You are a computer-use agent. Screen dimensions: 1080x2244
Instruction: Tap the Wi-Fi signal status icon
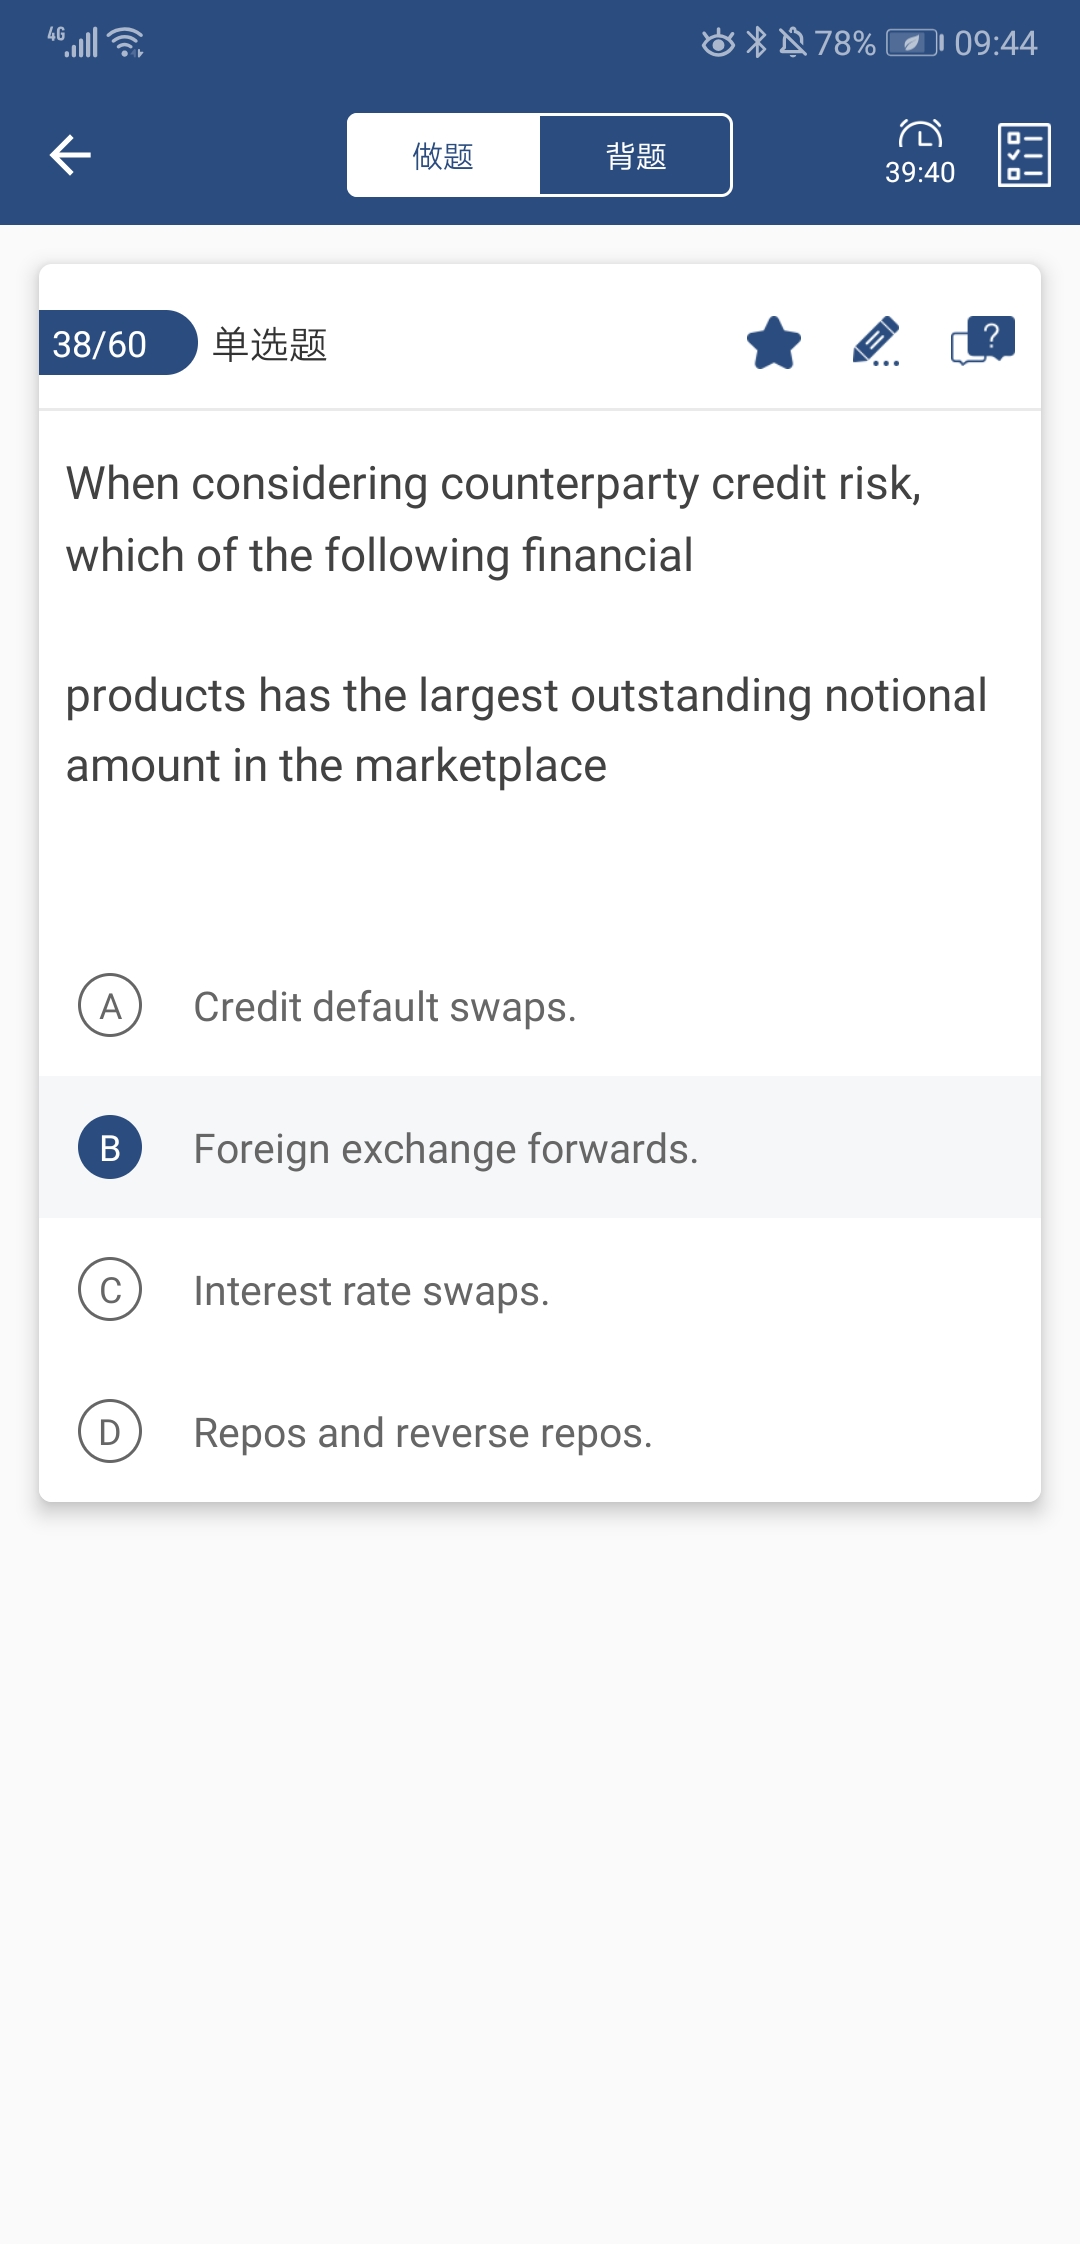[126, 42]
